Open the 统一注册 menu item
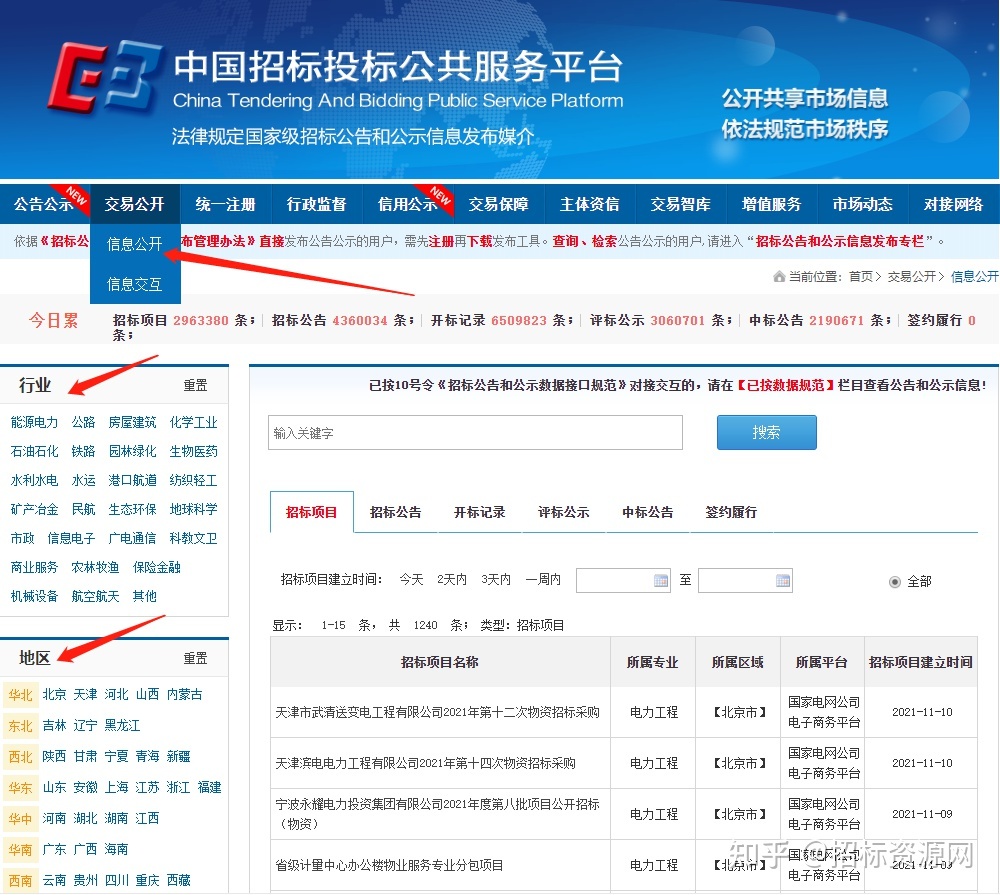 (x=226, y=204)
